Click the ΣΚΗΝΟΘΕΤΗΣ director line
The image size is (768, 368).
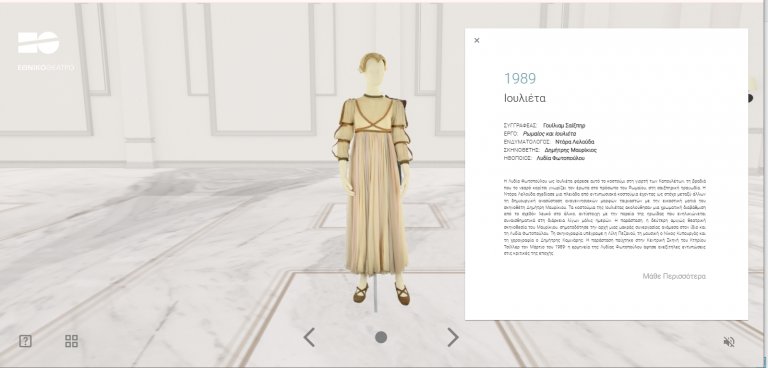pos(550,150)
